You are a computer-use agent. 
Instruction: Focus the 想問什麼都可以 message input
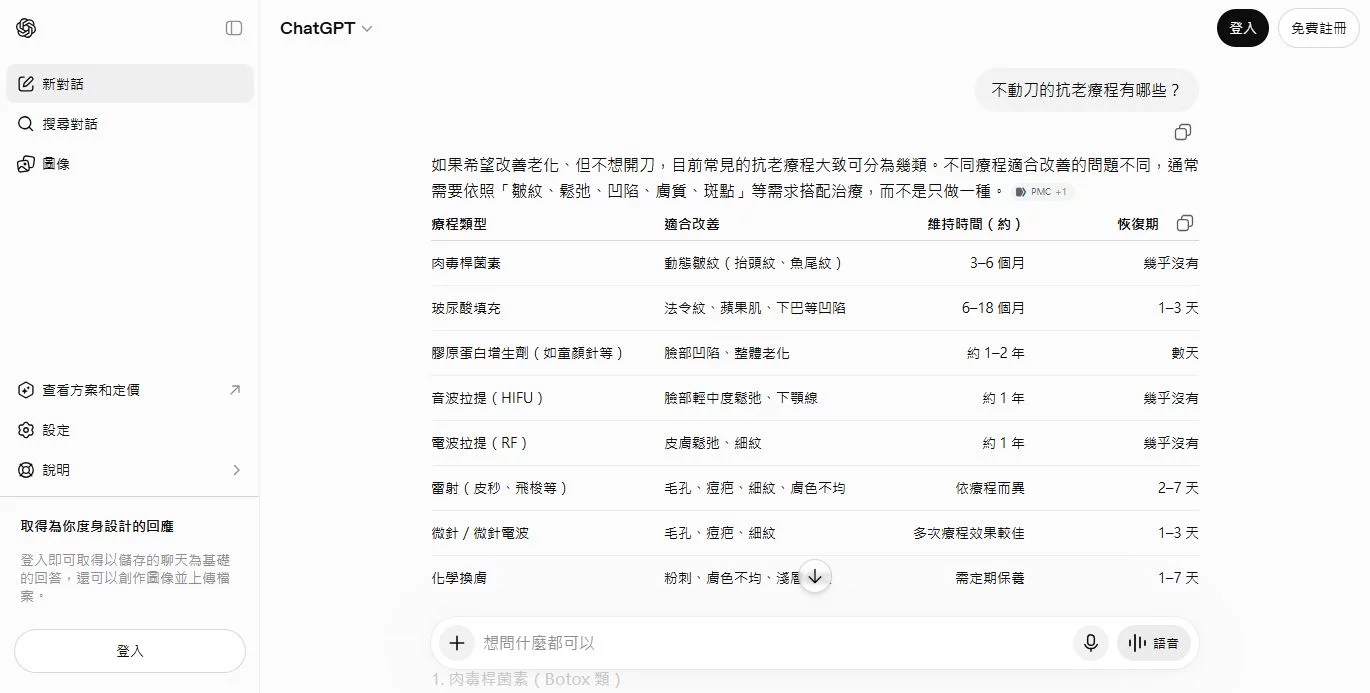pyautogui.click(x=770, y=643)
